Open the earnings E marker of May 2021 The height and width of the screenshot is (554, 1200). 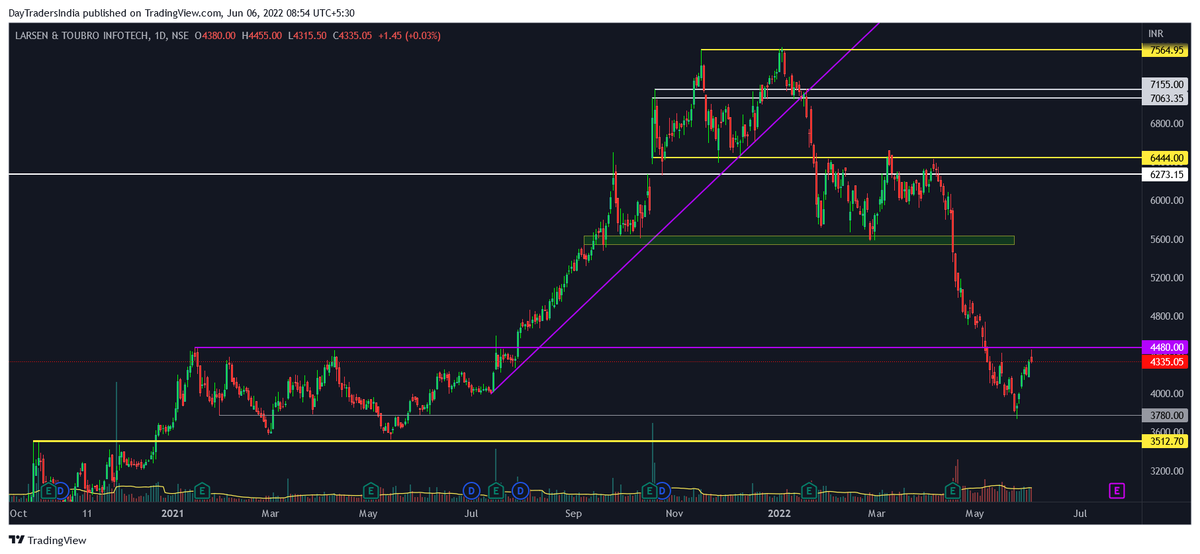(370, 490)
